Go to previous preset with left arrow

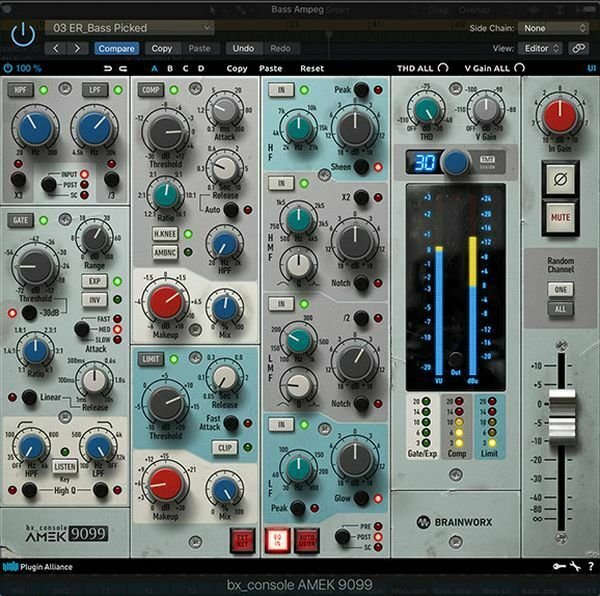(x=56, y=48)
